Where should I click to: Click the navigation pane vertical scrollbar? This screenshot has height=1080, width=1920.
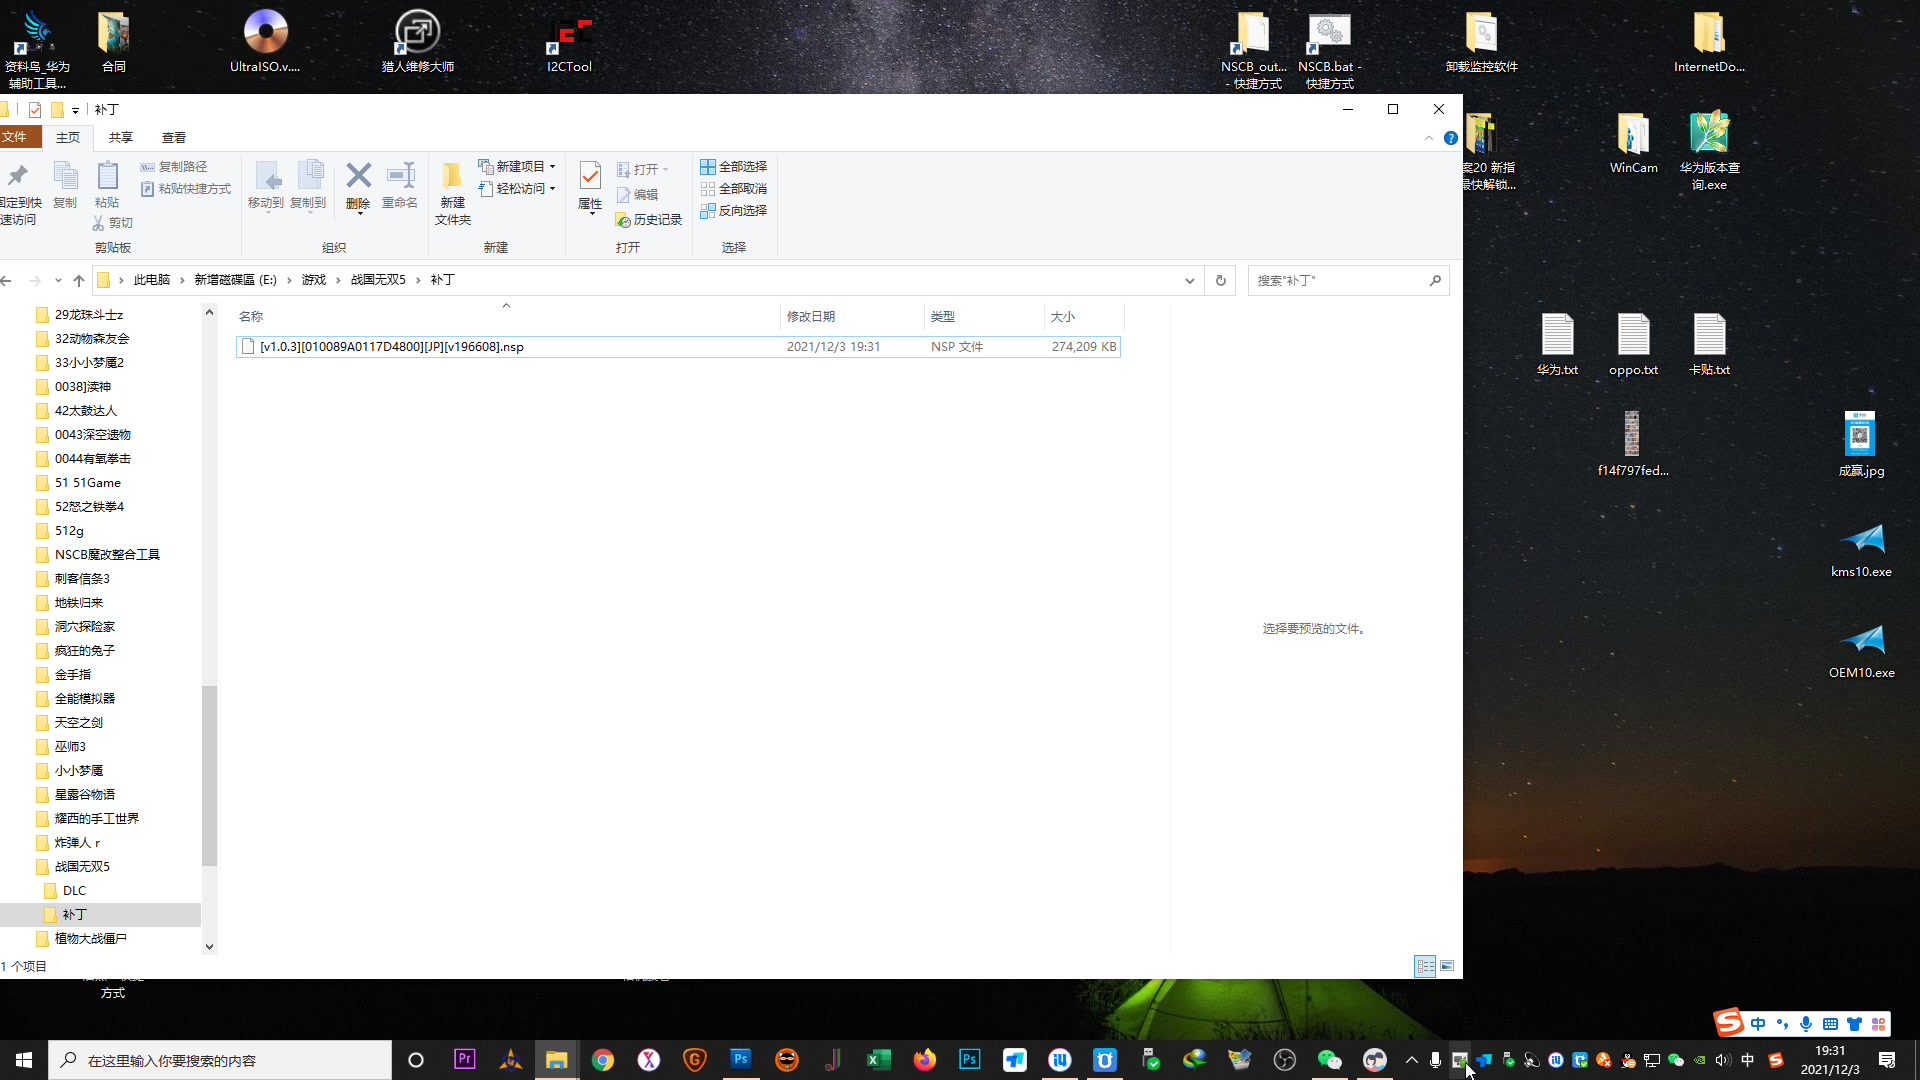(x=209, y=775)
